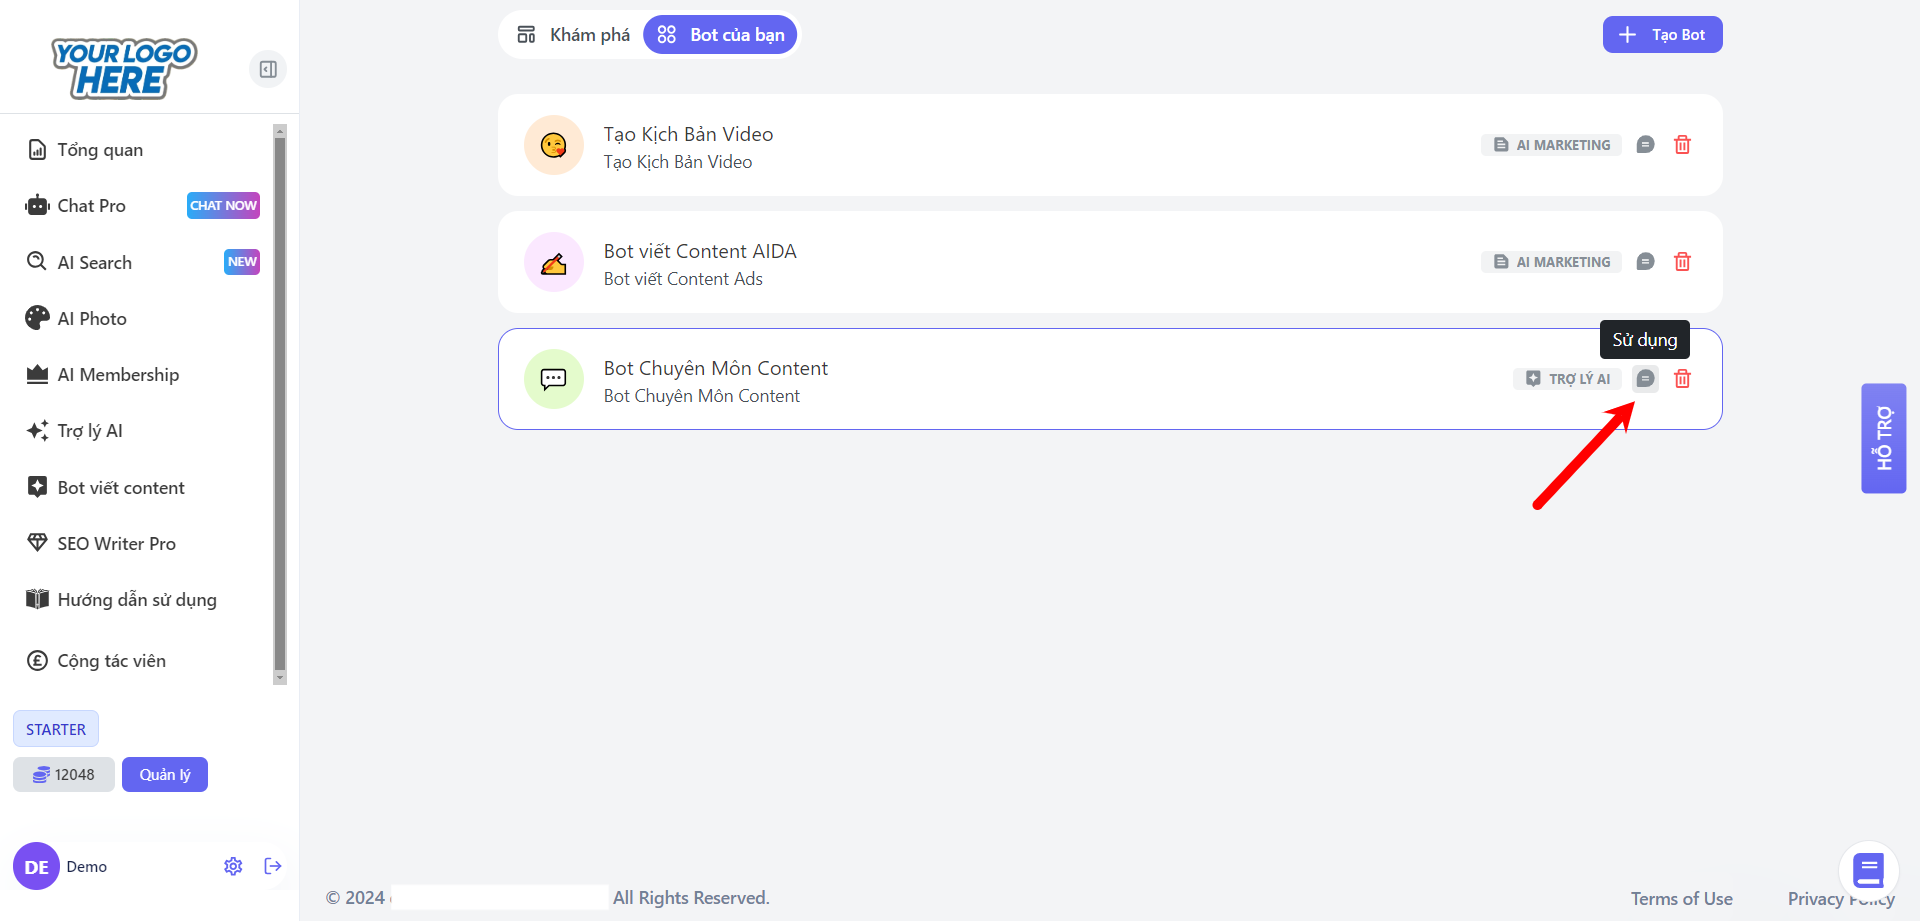The image size is (1920, 921).
Task: Open the Terms of Use link
Action: pyautogui.click(x=1681, y=898)
